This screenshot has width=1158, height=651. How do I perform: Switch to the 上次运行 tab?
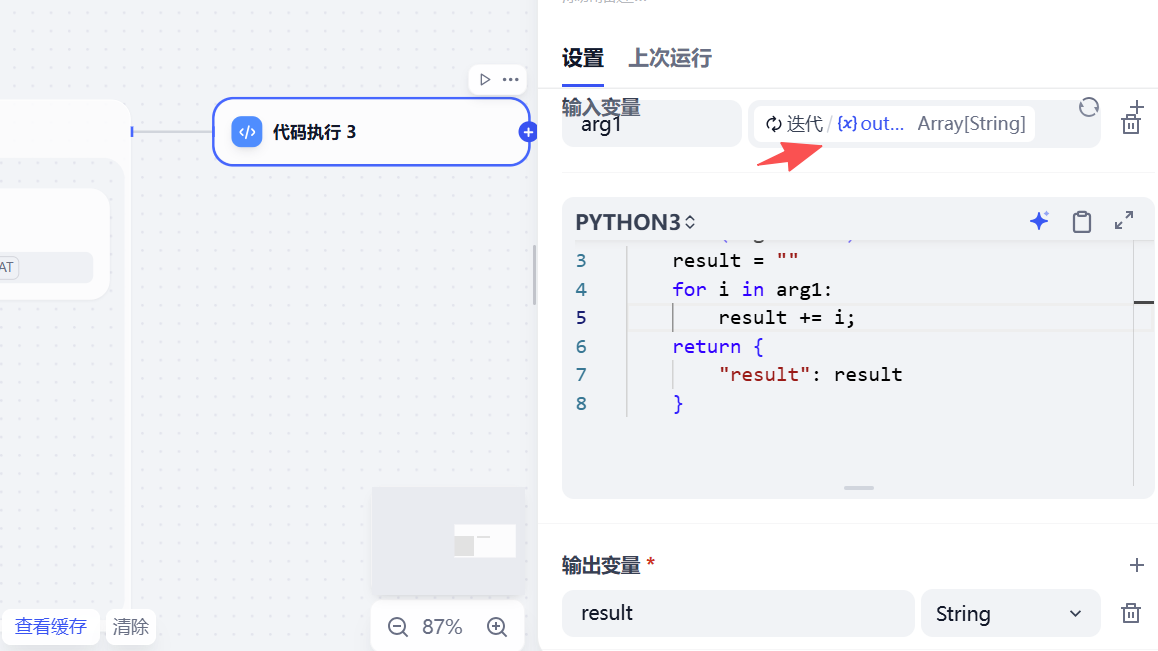(669, 58)
